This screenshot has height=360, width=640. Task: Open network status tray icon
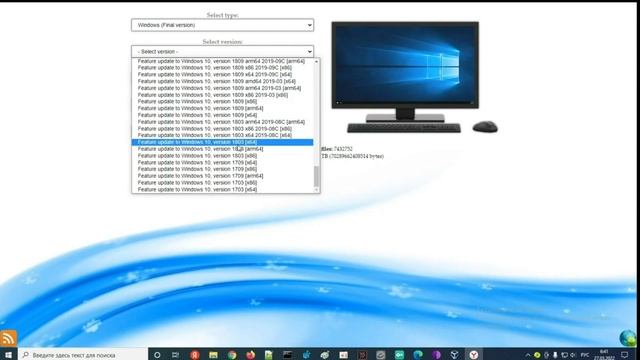[x=564, y=355]
